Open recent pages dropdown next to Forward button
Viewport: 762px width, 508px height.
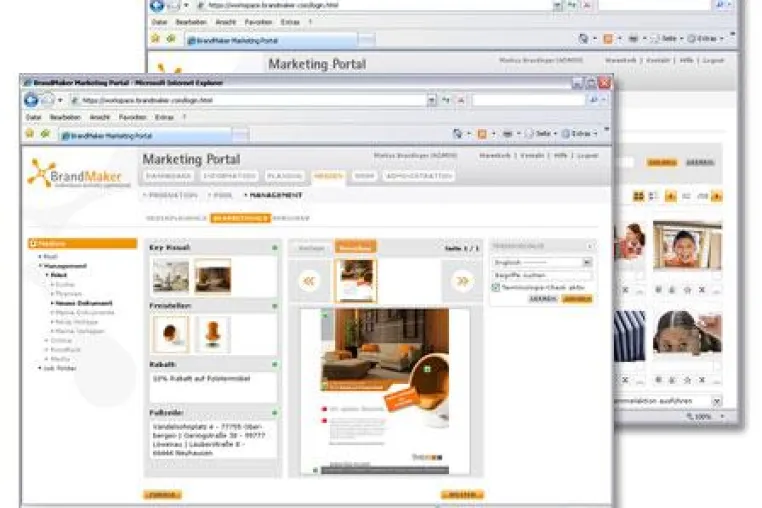click(x=60, y=101)
